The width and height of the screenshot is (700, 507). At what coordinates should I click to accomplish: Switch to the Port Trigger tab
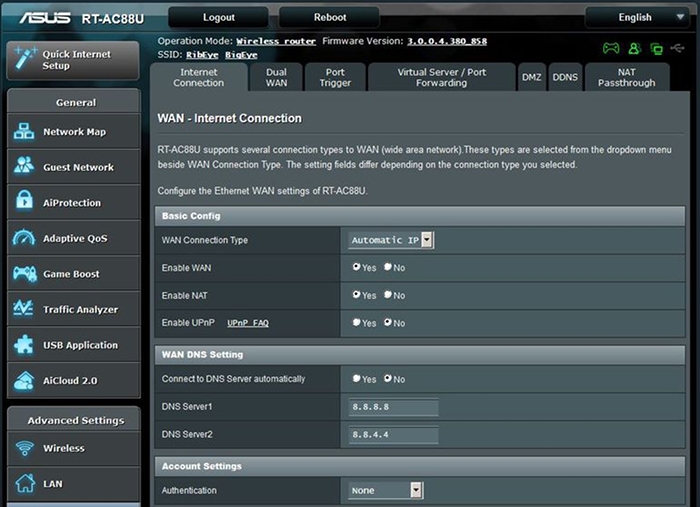[335, 77]
